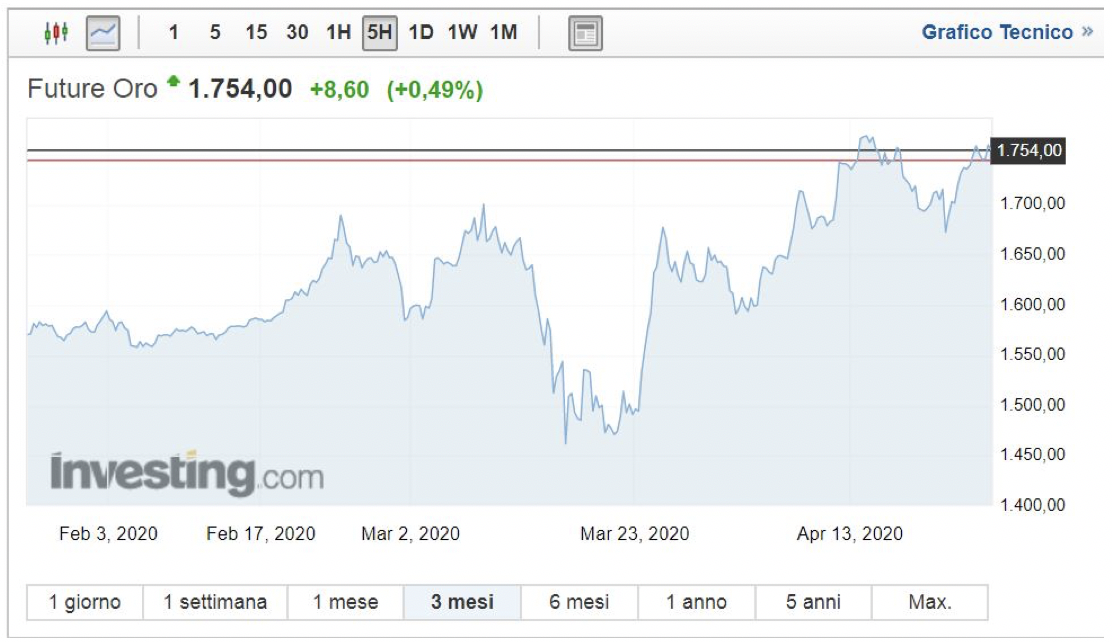Expand chart to Max. range

click(x=930, y=602)
